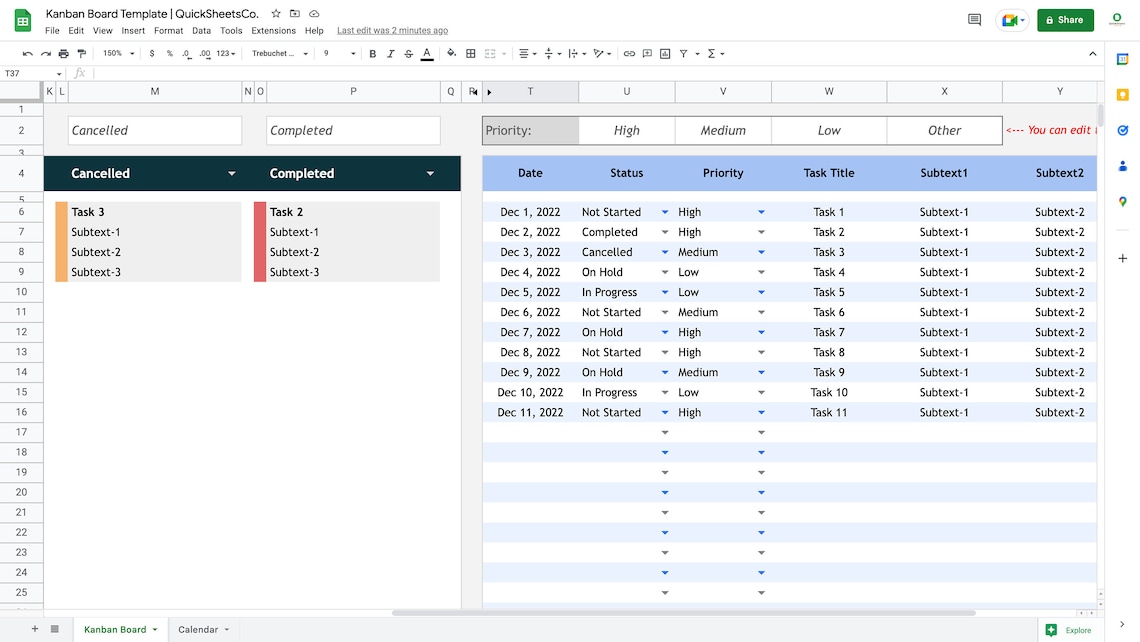Click the Google Meet call icon
This screenshot has height=642, width=1140.
point(1013,20)
